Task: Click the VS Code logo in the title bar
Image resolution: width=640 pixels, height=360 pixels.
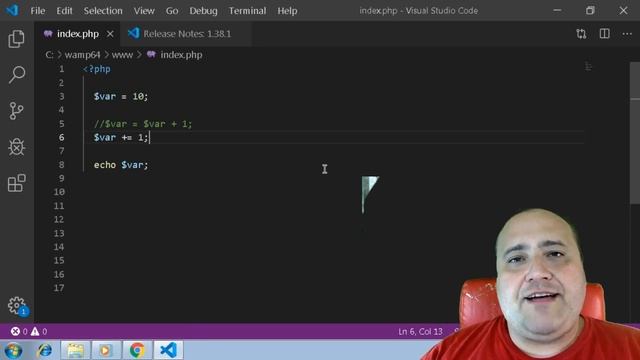Action: pyautogui.click(x=12, y=10)
